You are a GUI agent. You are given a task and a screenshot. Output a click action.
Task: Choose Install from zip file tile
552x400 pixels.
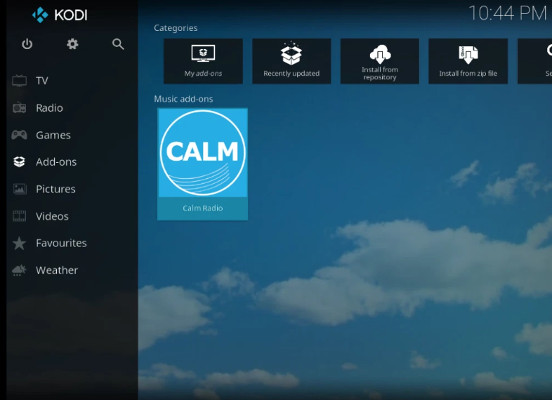point(468,61)
